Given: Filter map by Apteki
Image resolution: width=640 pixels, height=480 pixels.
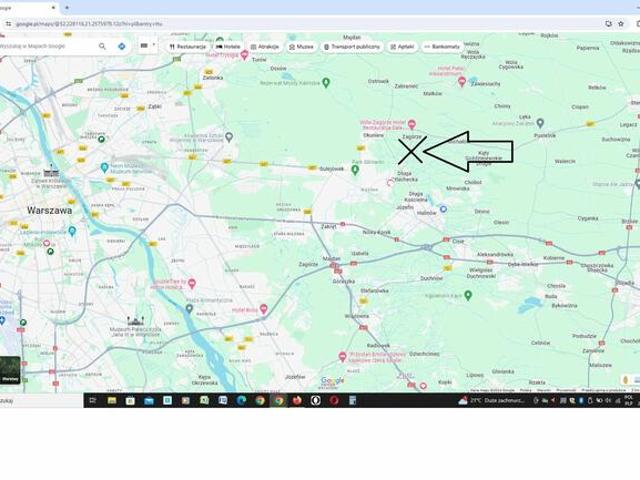Looking at the screenshot, I should coord(402,47).
